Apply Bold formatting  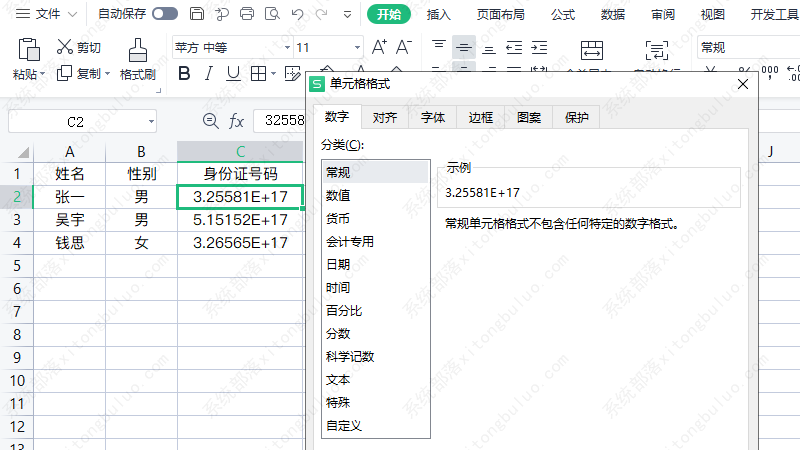(183, 73)
